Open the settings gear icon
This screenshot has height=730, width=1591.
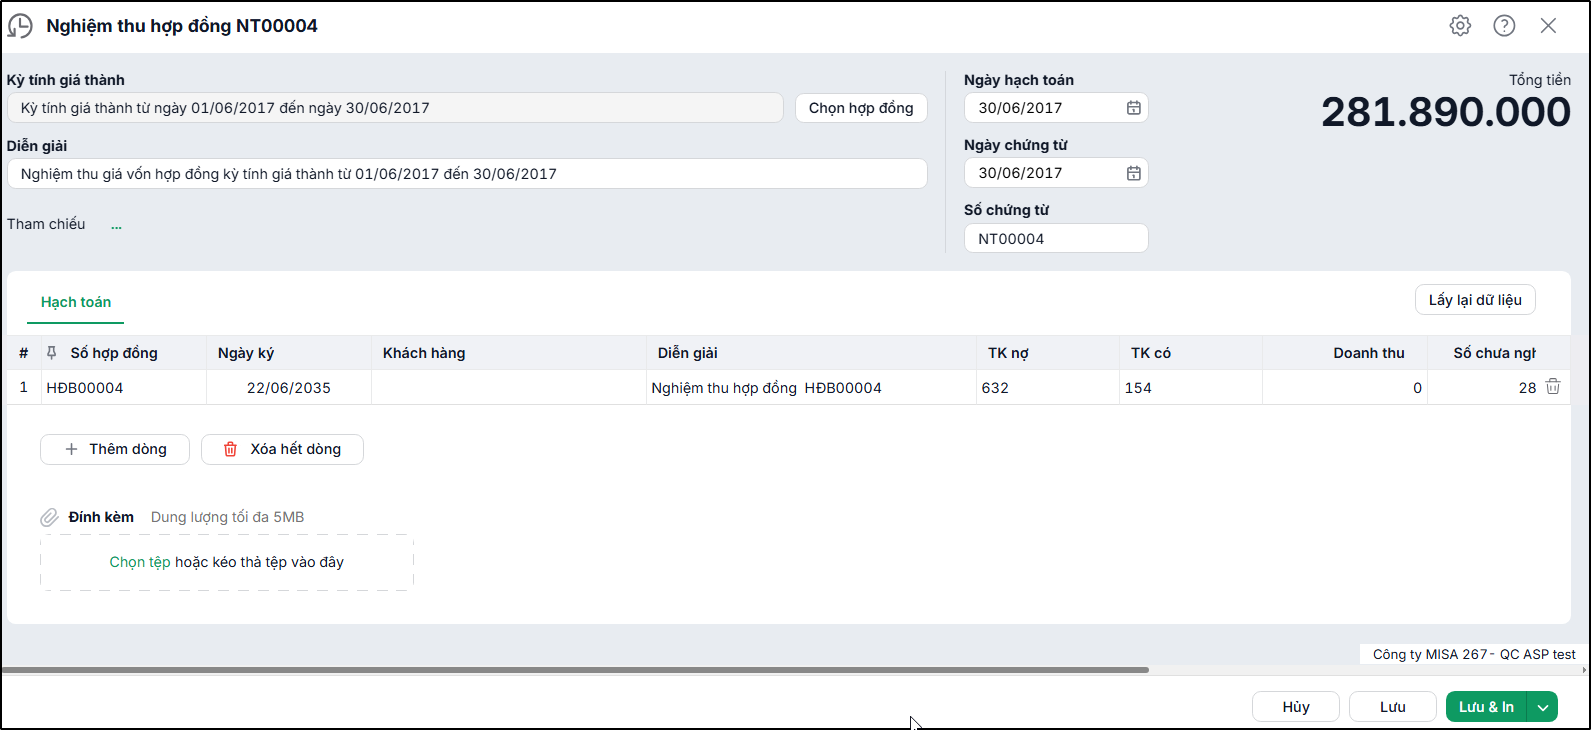pyautogui.click(x=1460, y=26)
